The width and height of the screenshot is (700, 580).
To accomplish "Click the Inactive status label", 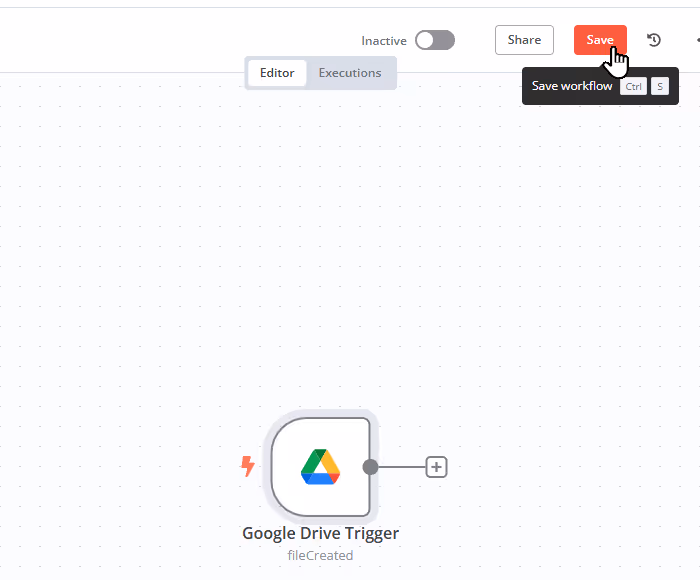I will pos(384,41).
